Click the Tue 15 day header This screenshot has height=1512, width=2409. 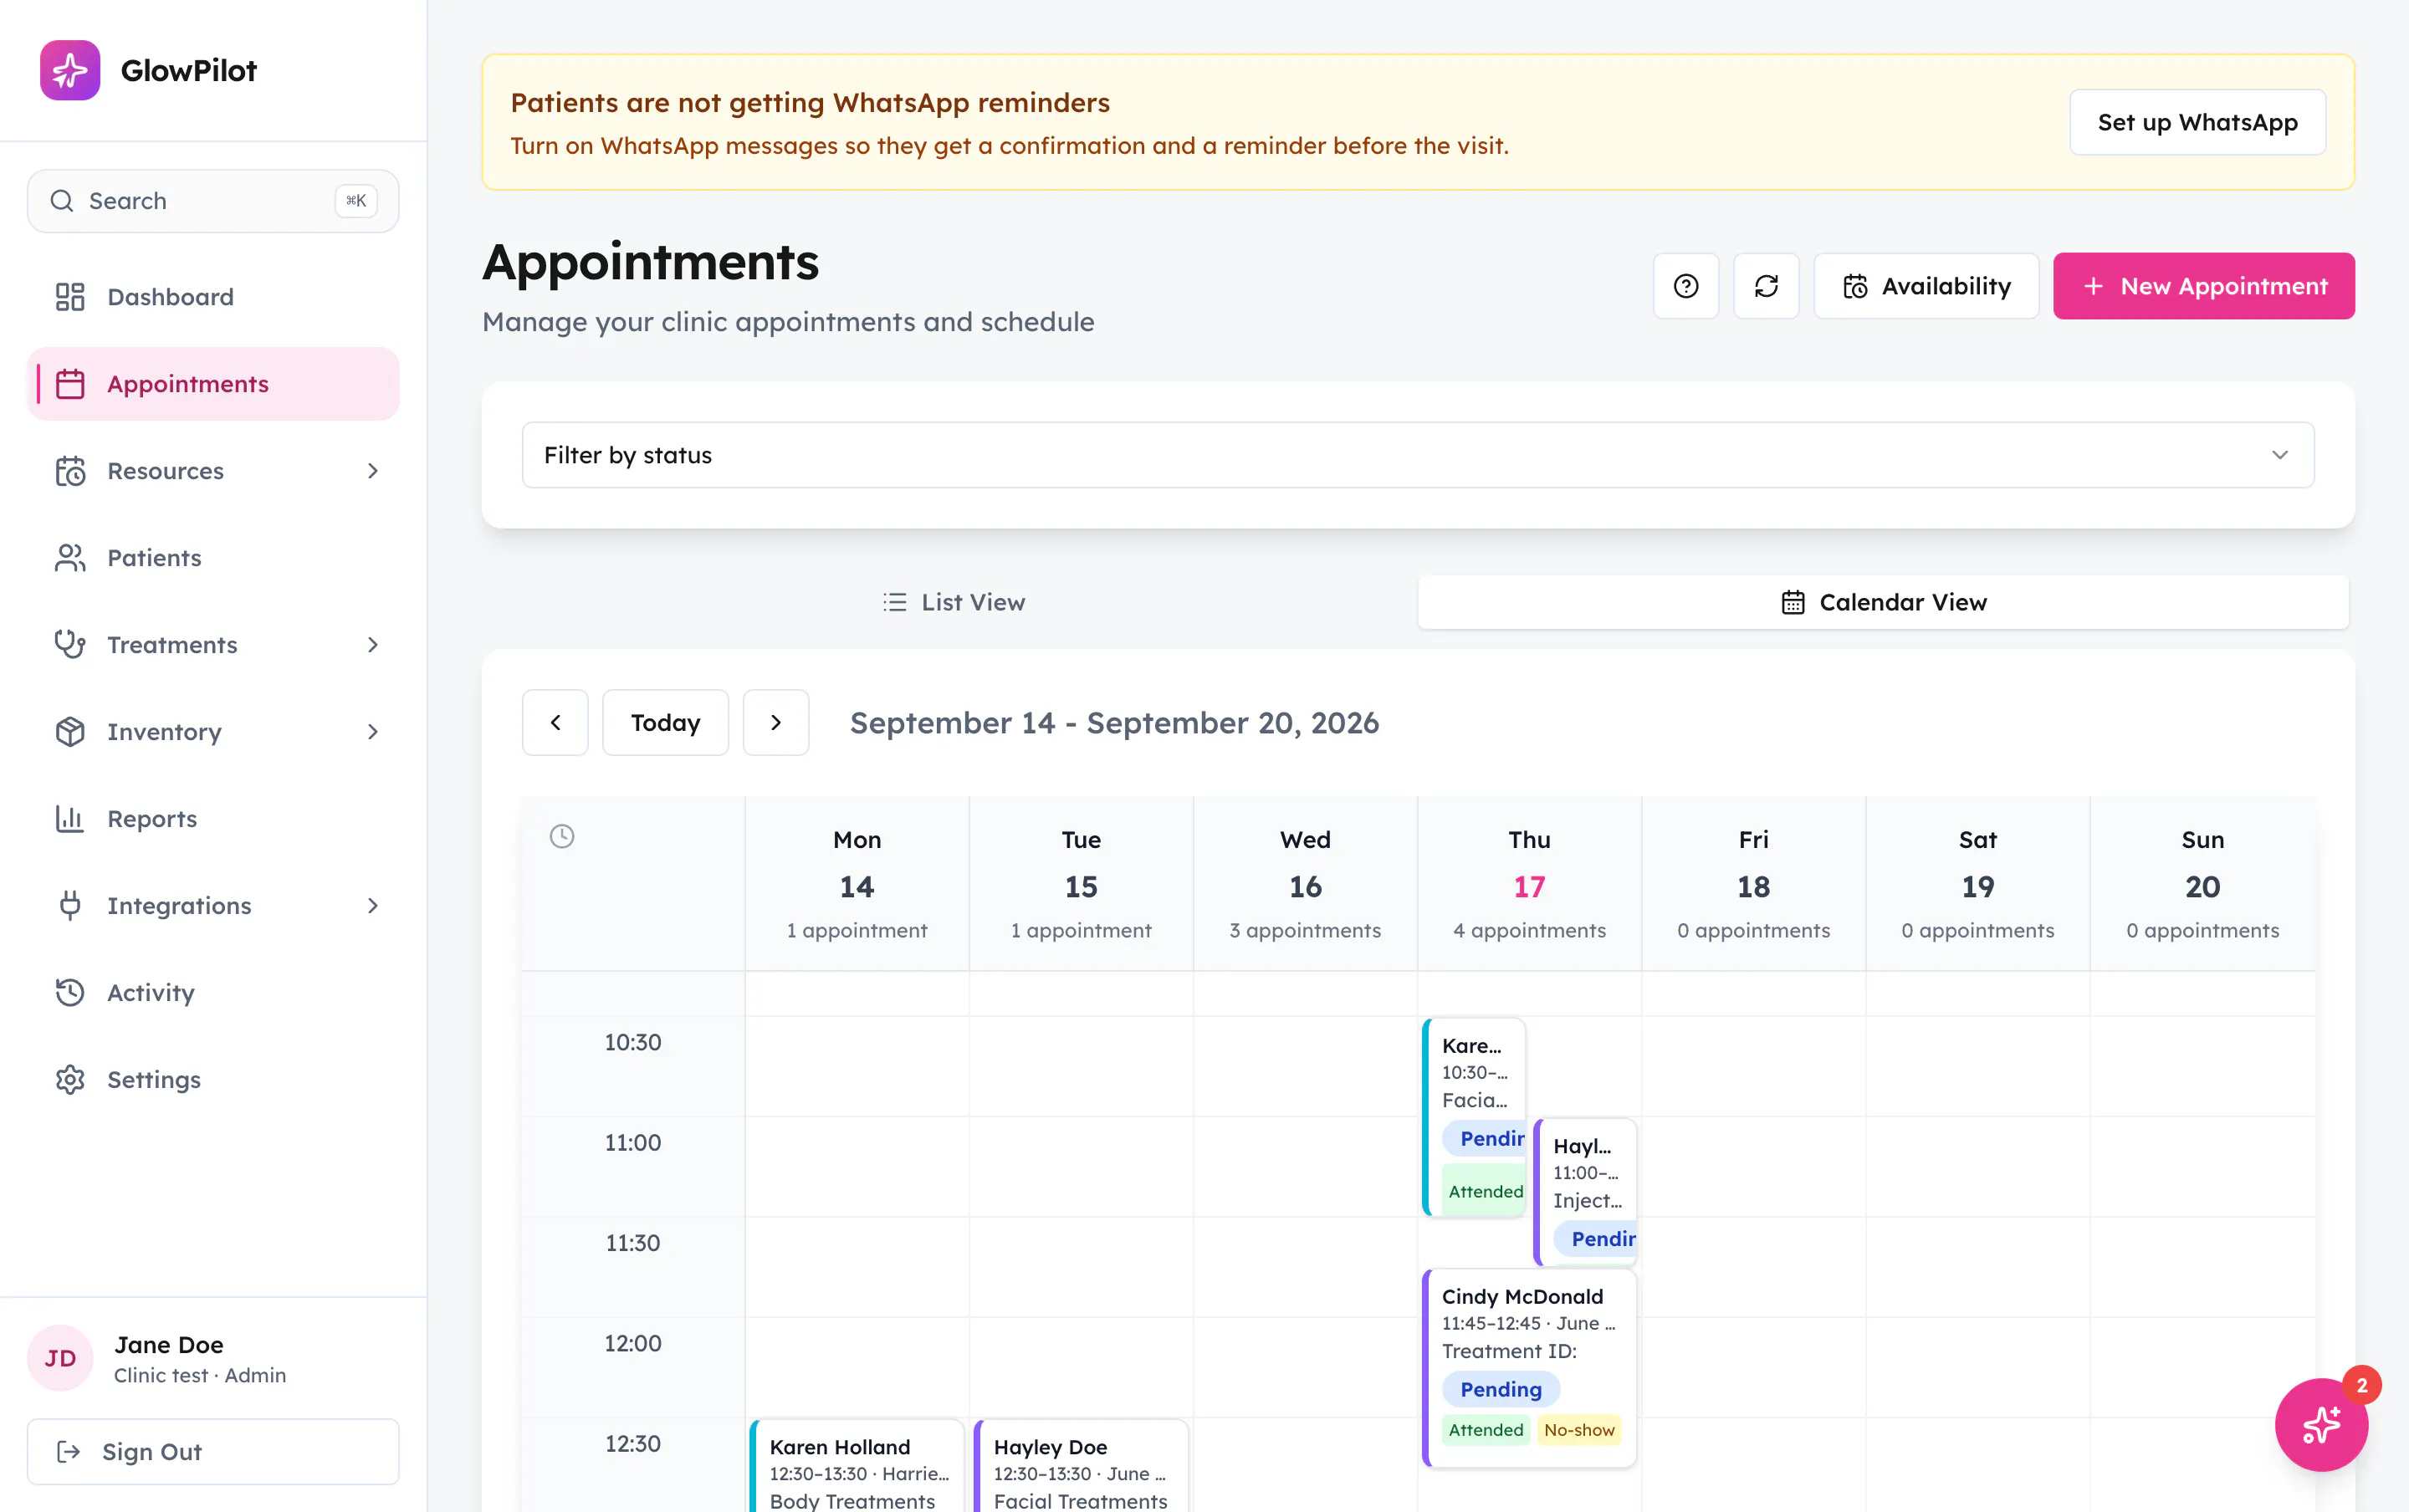[1081, 884]
